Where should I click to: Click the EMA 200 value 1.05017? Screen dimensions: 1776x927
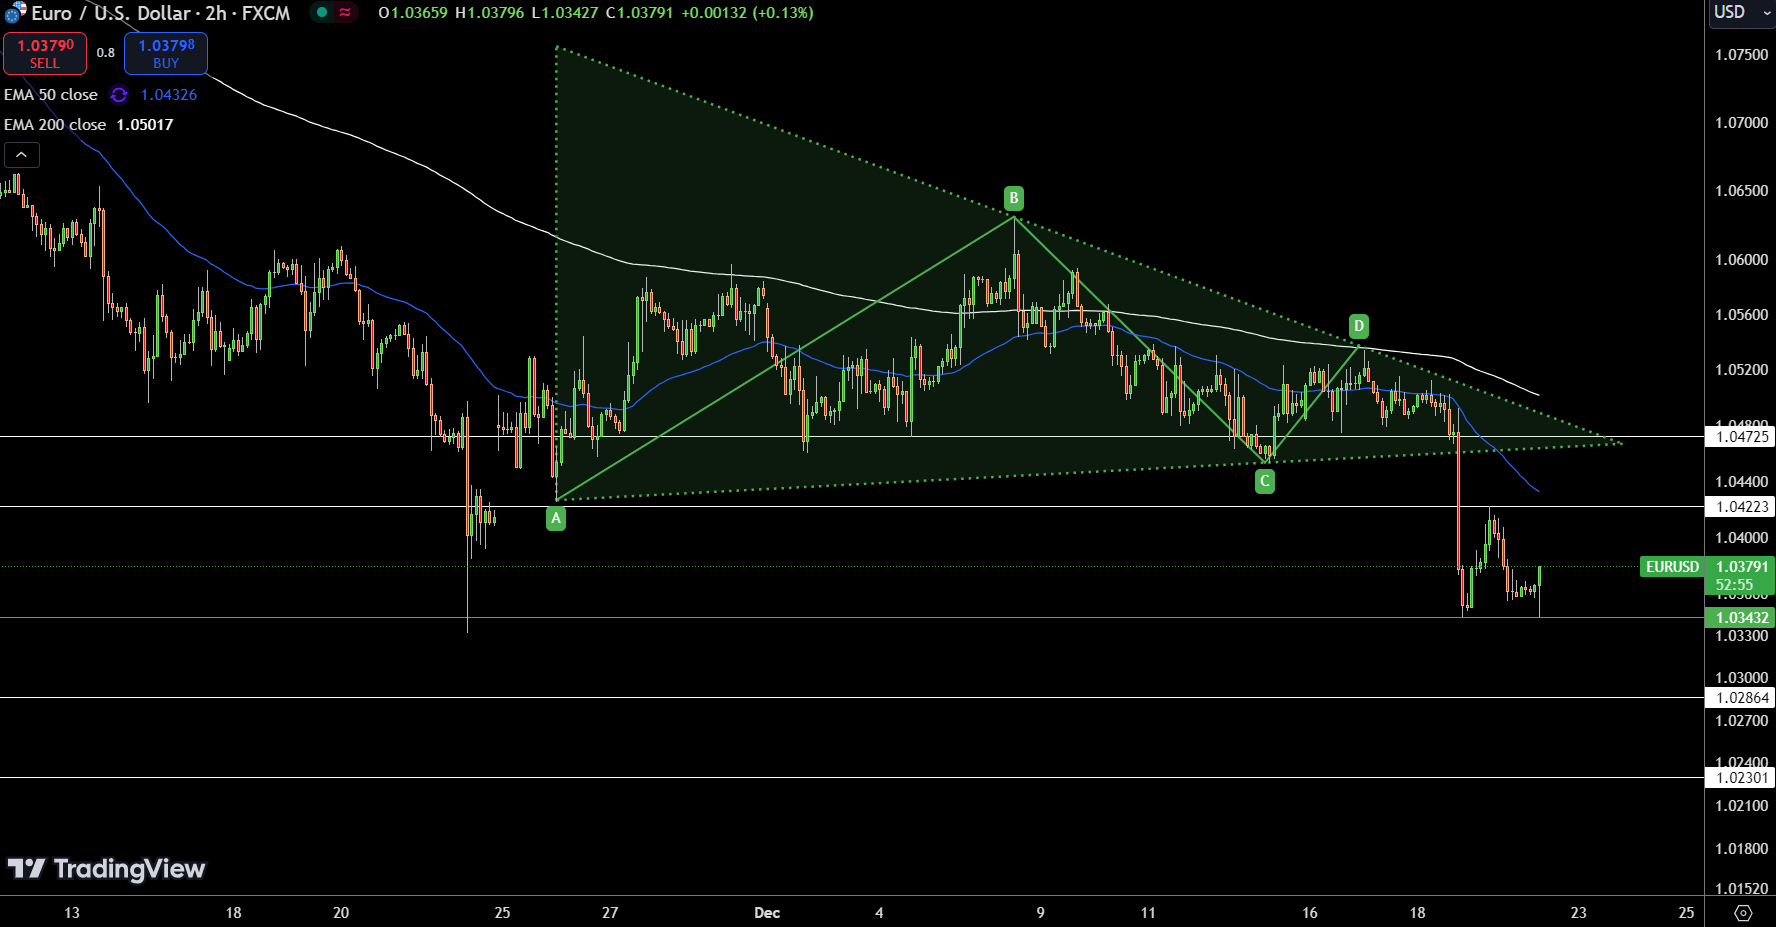(145, 125)
